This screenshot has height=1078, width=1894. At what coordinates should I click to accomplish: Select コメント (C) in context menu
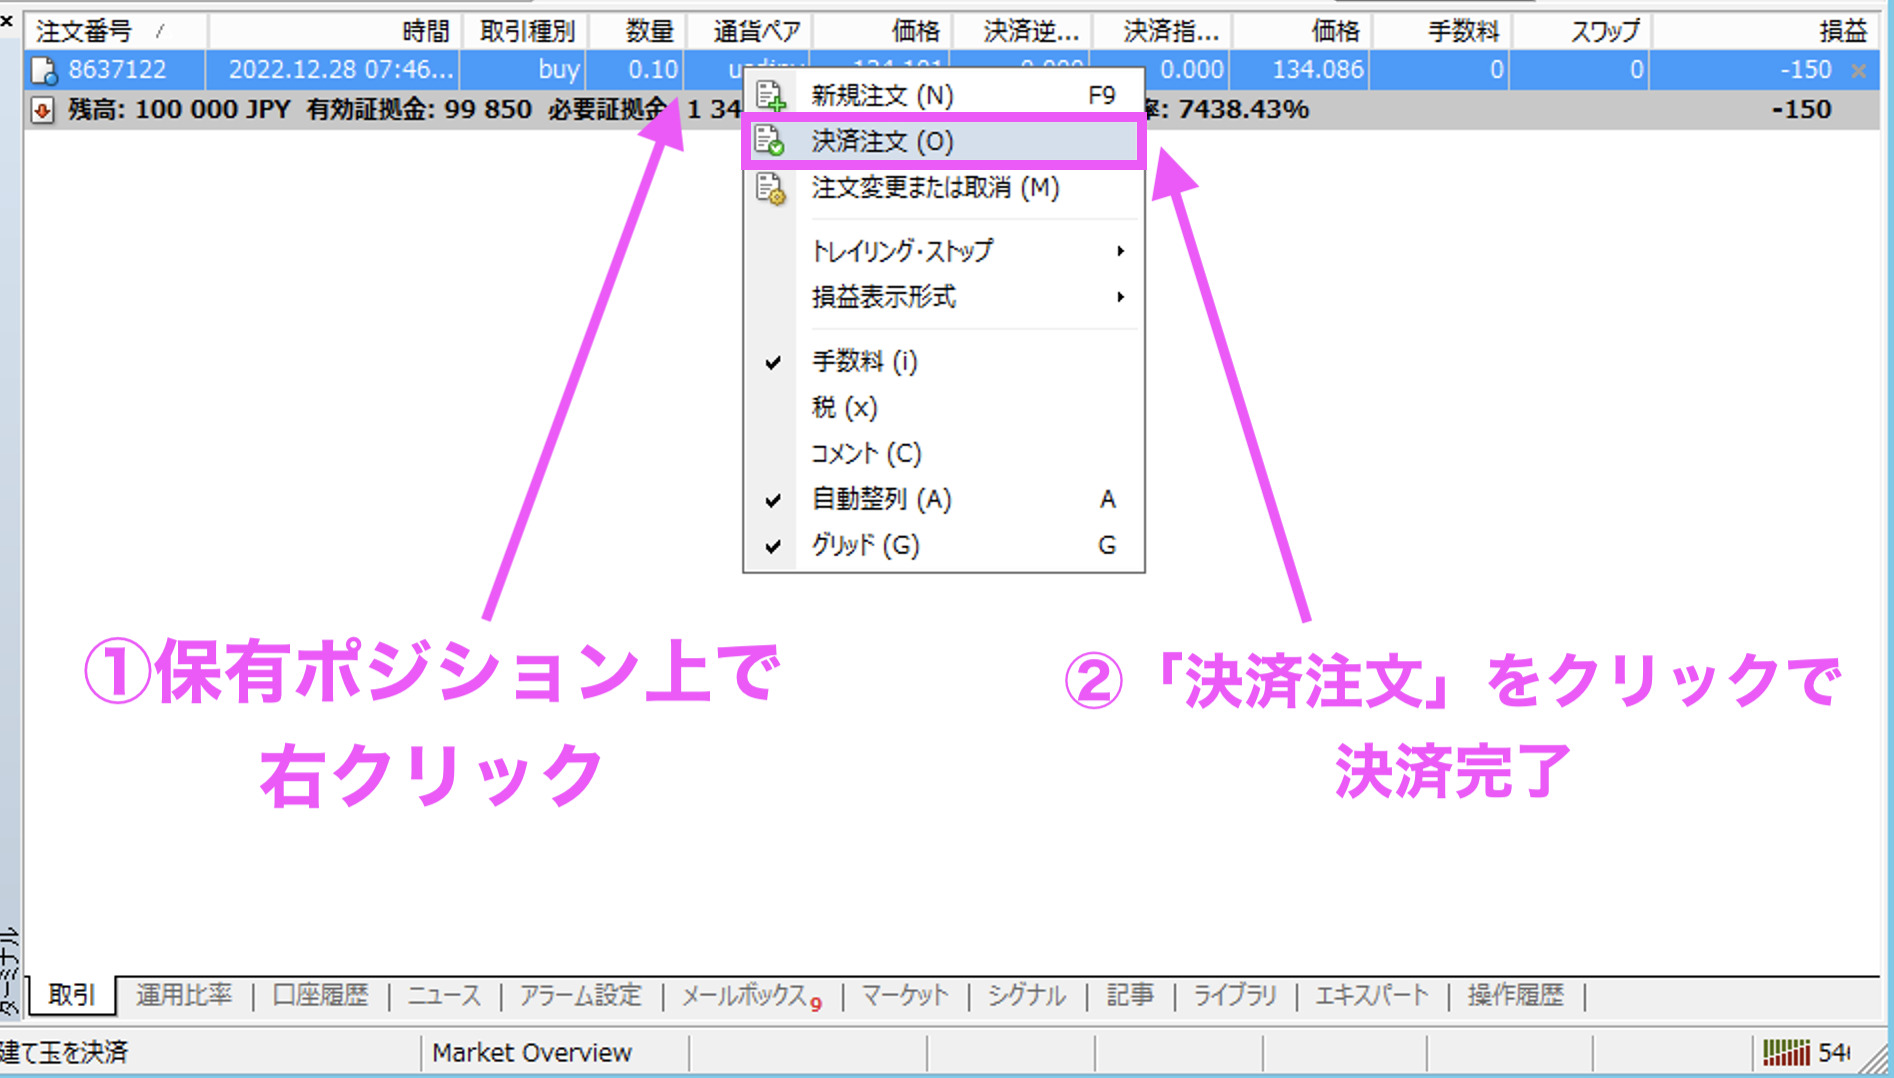click(865, 453)
